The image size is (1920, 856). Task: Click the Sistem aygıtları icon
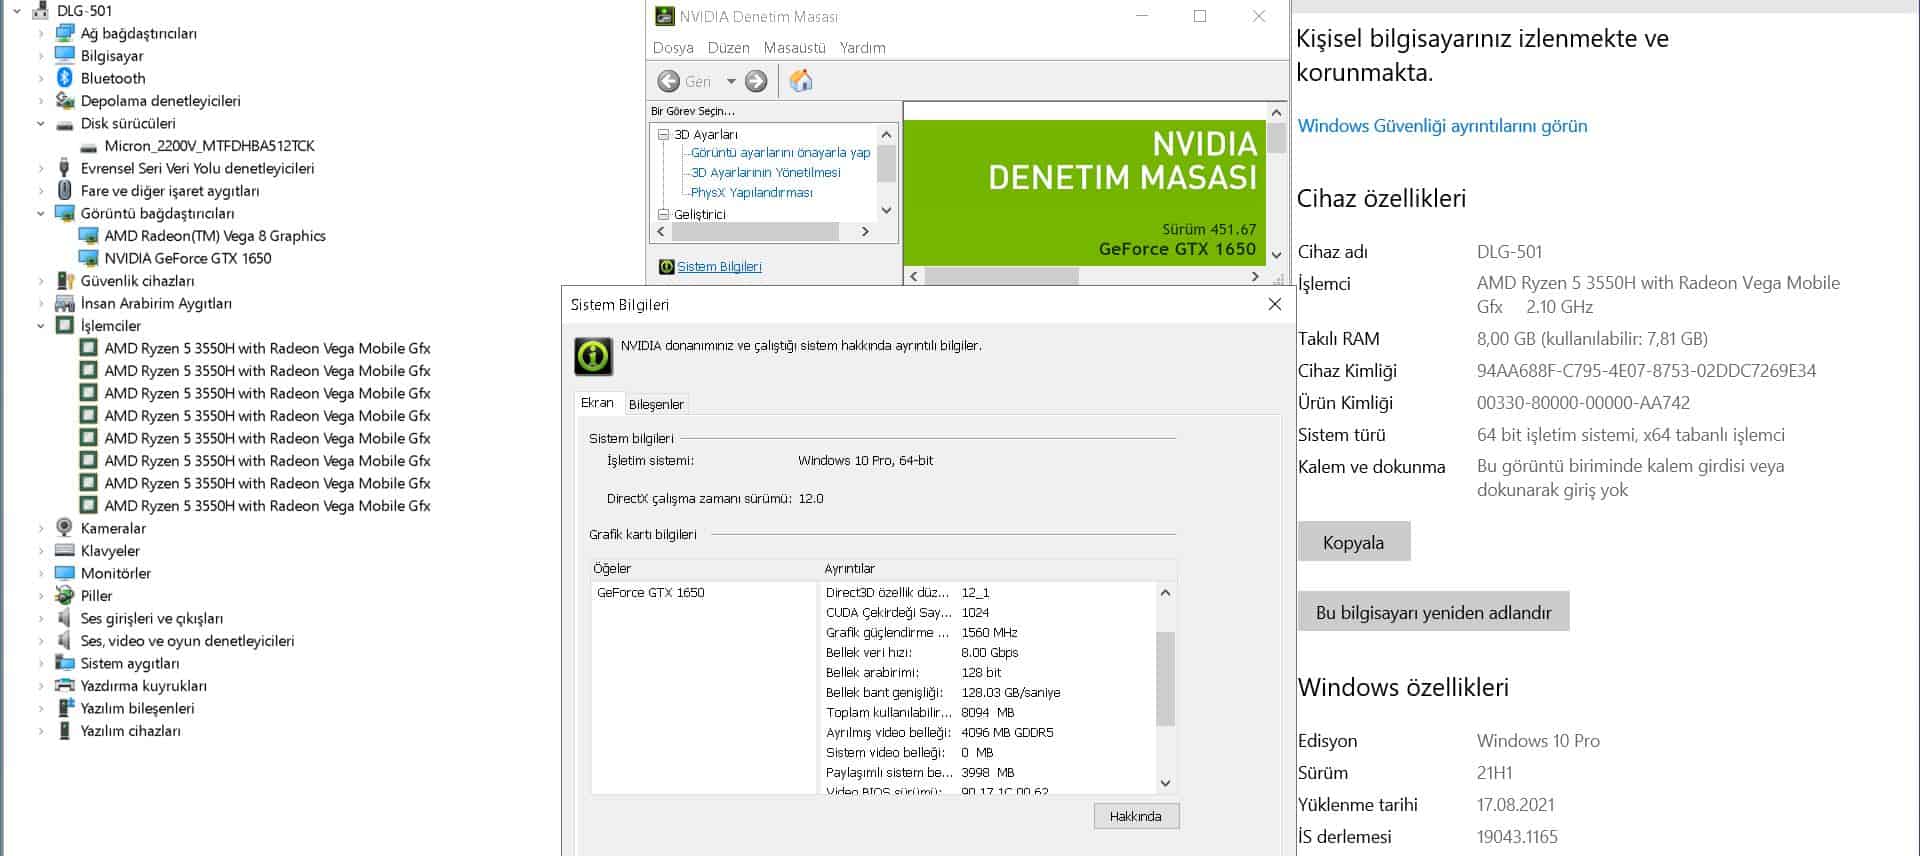[x=65, y=663]
